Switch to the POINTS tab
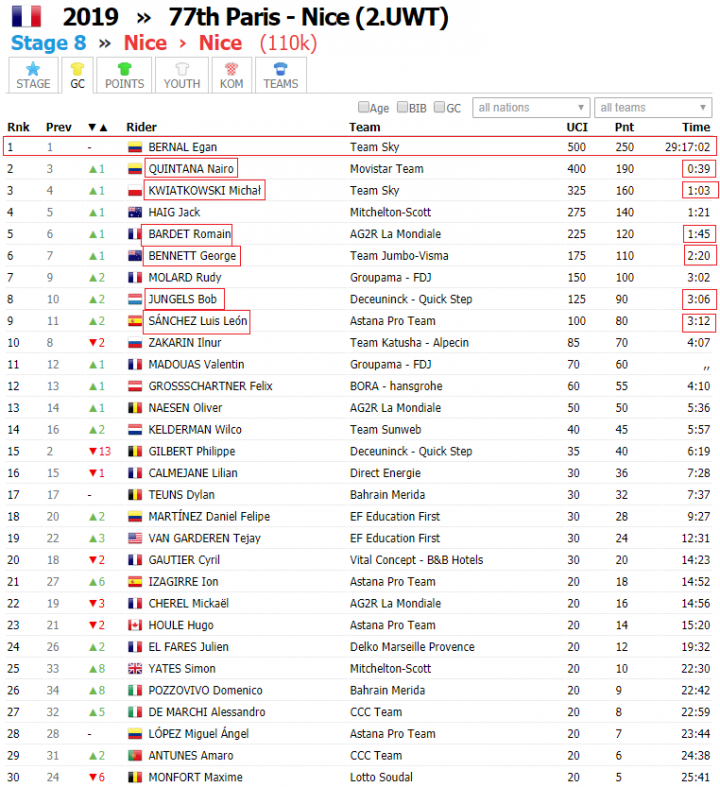Viewport: 720px width, 787px height. pyautogui.click(x=124, y=75)
